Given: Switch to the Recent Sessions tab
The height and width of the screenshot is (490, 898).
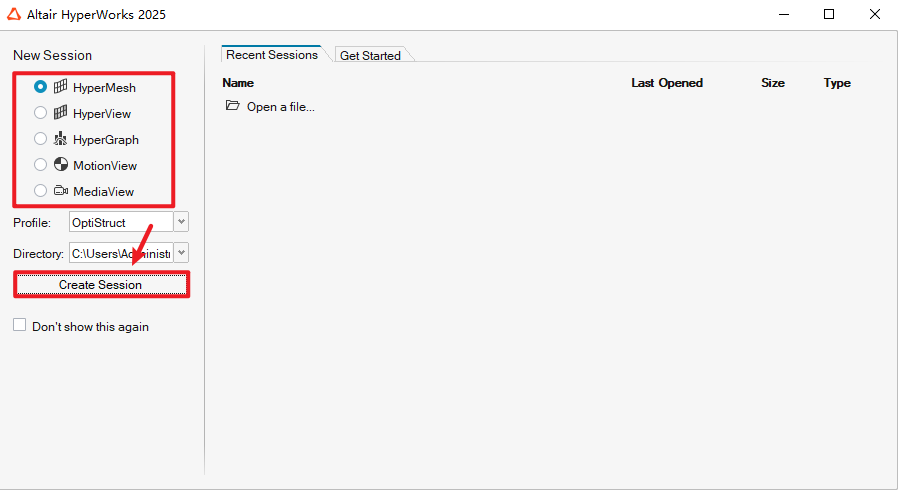Looking at the screenshot, I should [271, 55].
